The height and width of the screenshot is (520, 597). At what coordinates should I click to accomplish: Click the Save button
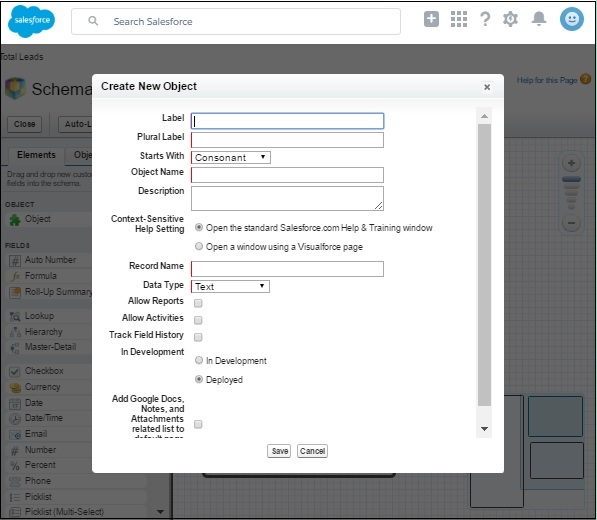(x=279, y=451)
